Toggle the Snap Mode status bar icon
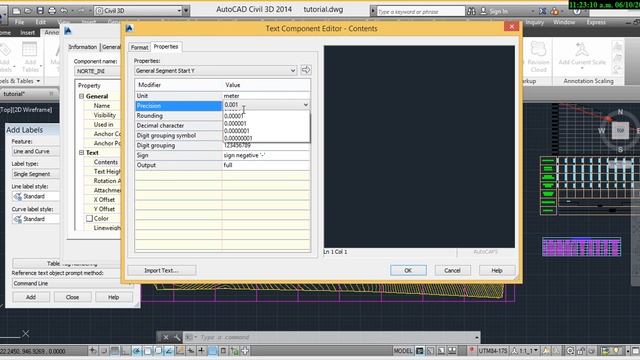640x360 pixels. 104,351
